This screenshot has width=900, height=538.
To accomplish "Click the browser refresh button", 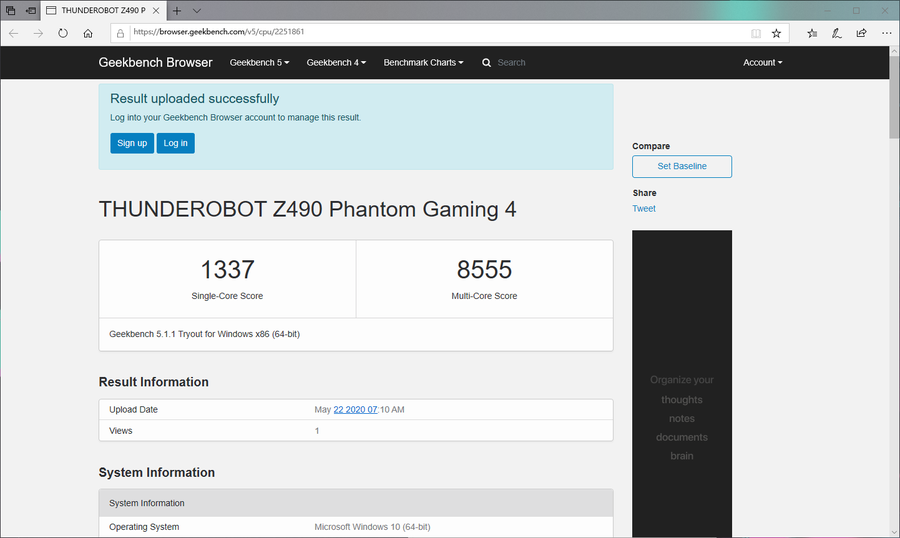I will click(62, 32).
